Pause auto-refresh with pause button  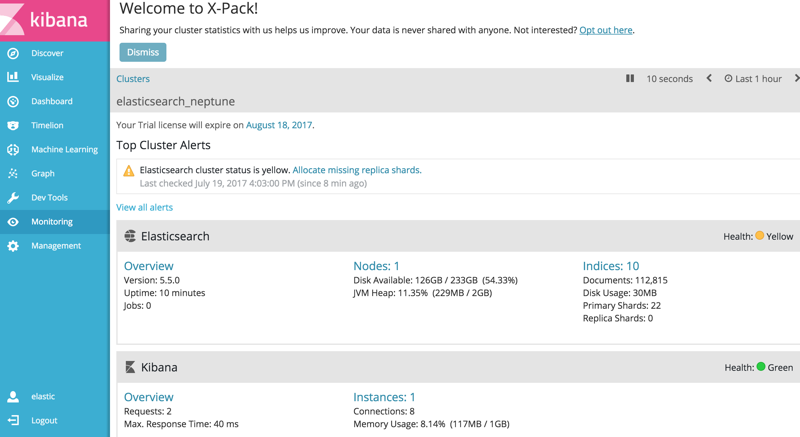click(630, 78)
